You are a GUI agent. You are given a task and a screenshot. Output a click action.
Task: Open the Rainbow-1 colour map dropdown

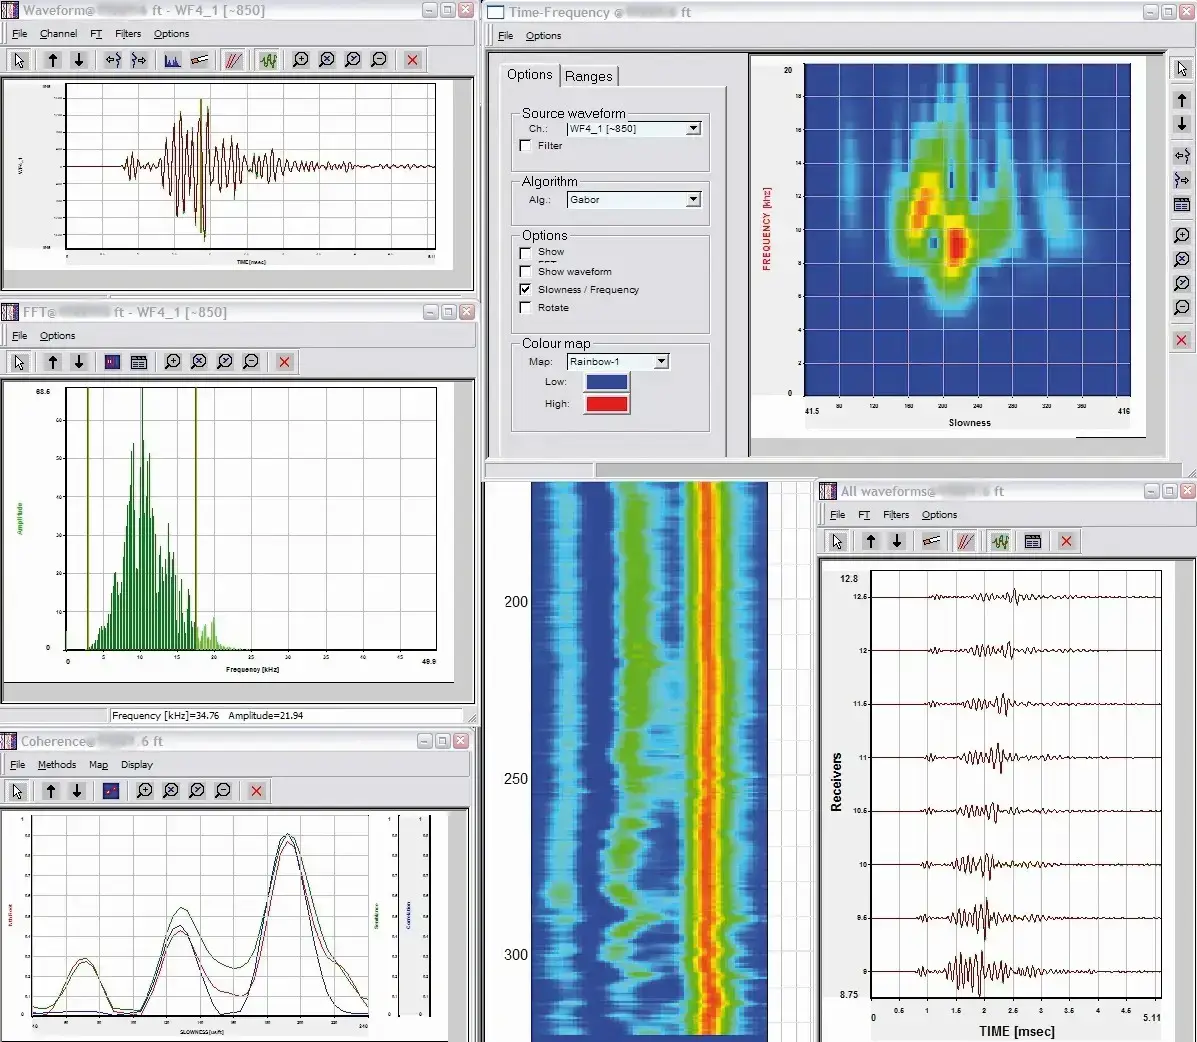coord(661,362)
